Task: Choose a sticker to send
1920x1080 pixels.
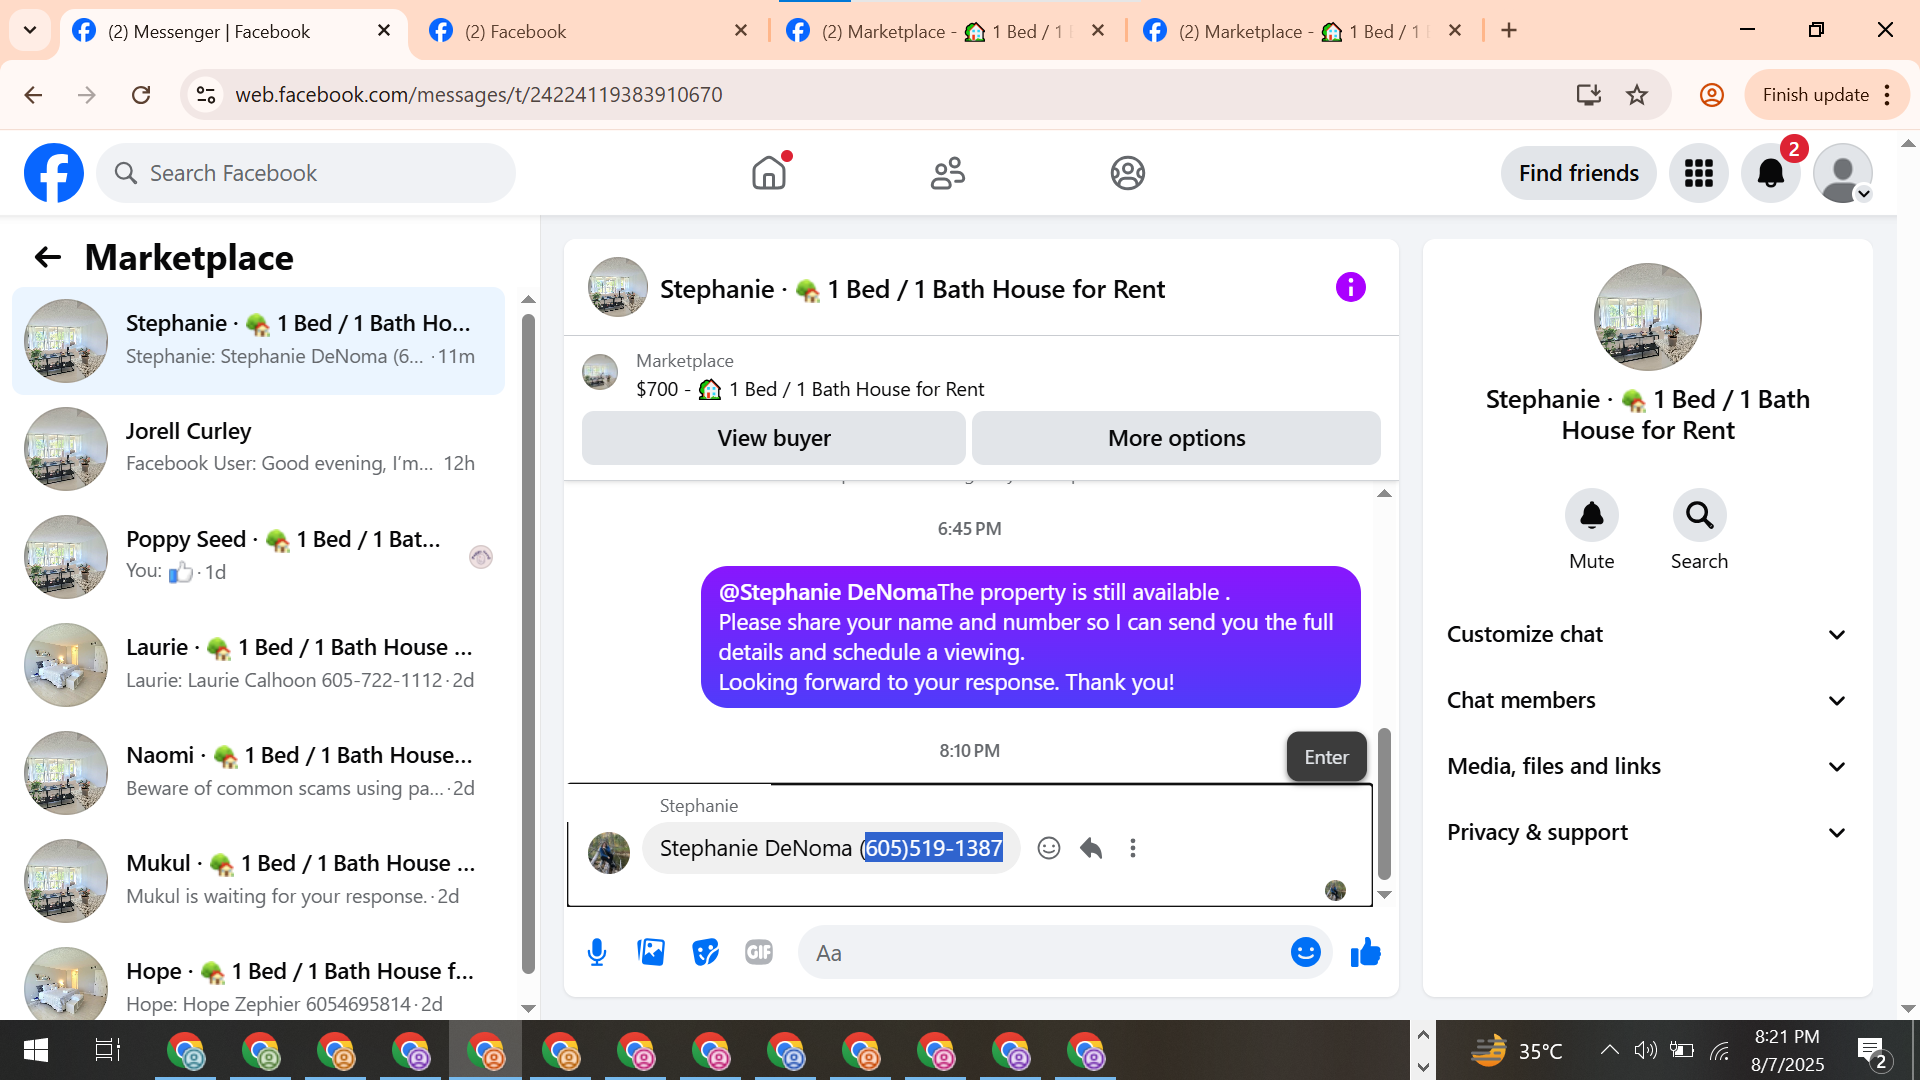Action: 705,953
